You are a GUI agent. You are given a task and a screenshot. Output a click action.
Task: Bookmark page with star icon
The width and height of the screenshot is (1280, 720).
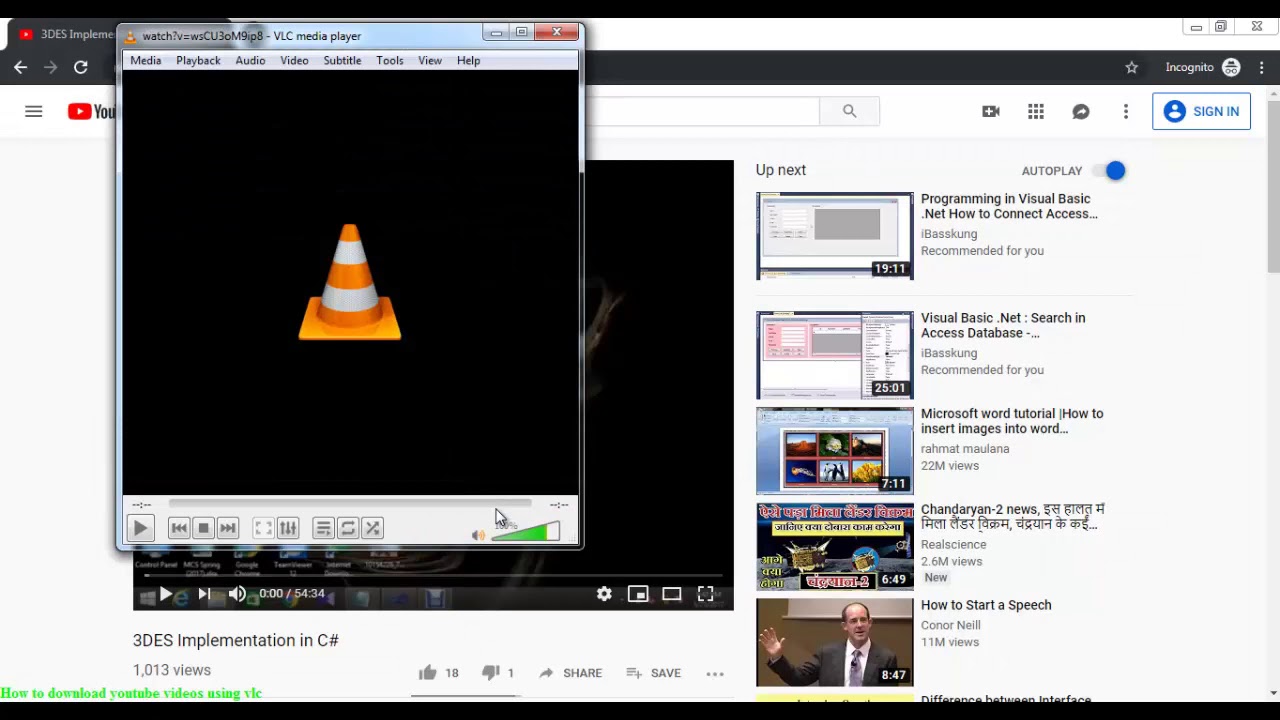(x=1132, y=67)
